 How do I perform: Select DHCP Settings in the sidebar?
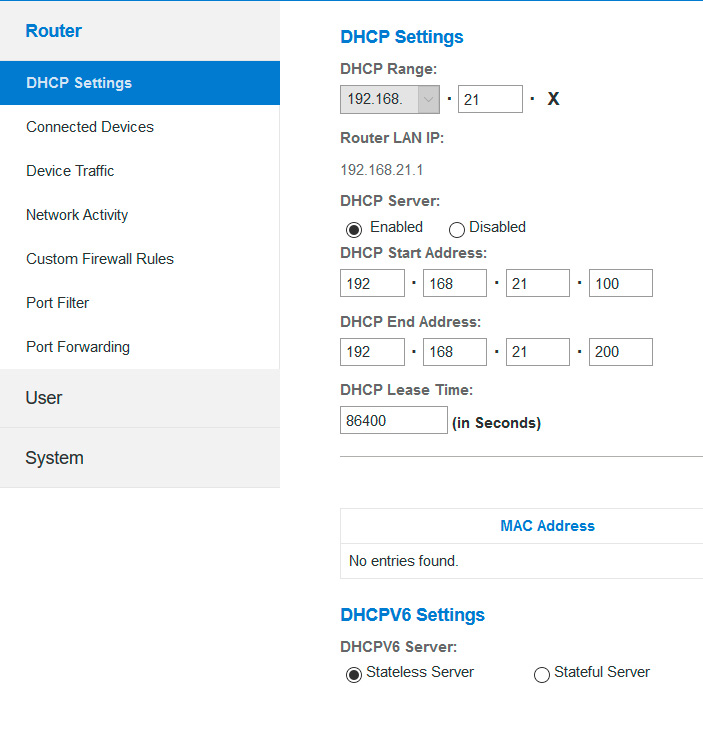click(x=79, y=83)
